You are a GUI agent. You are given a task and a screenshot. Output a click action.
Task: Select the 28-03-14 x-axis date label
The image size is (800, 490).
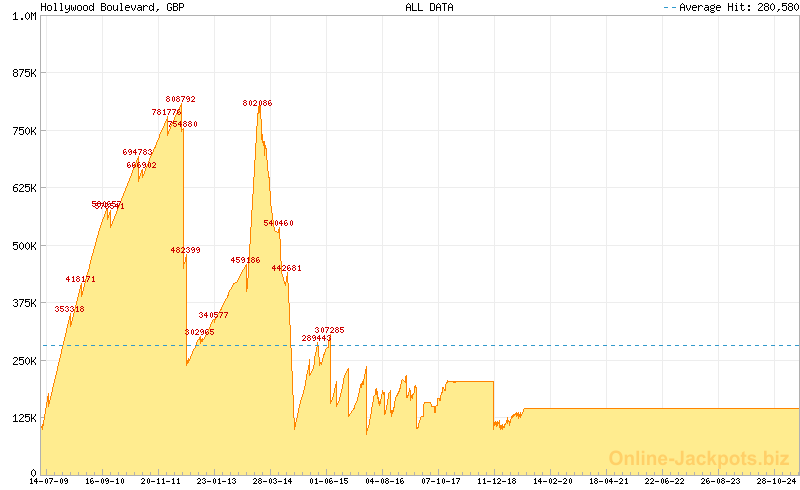click(273, 481)
